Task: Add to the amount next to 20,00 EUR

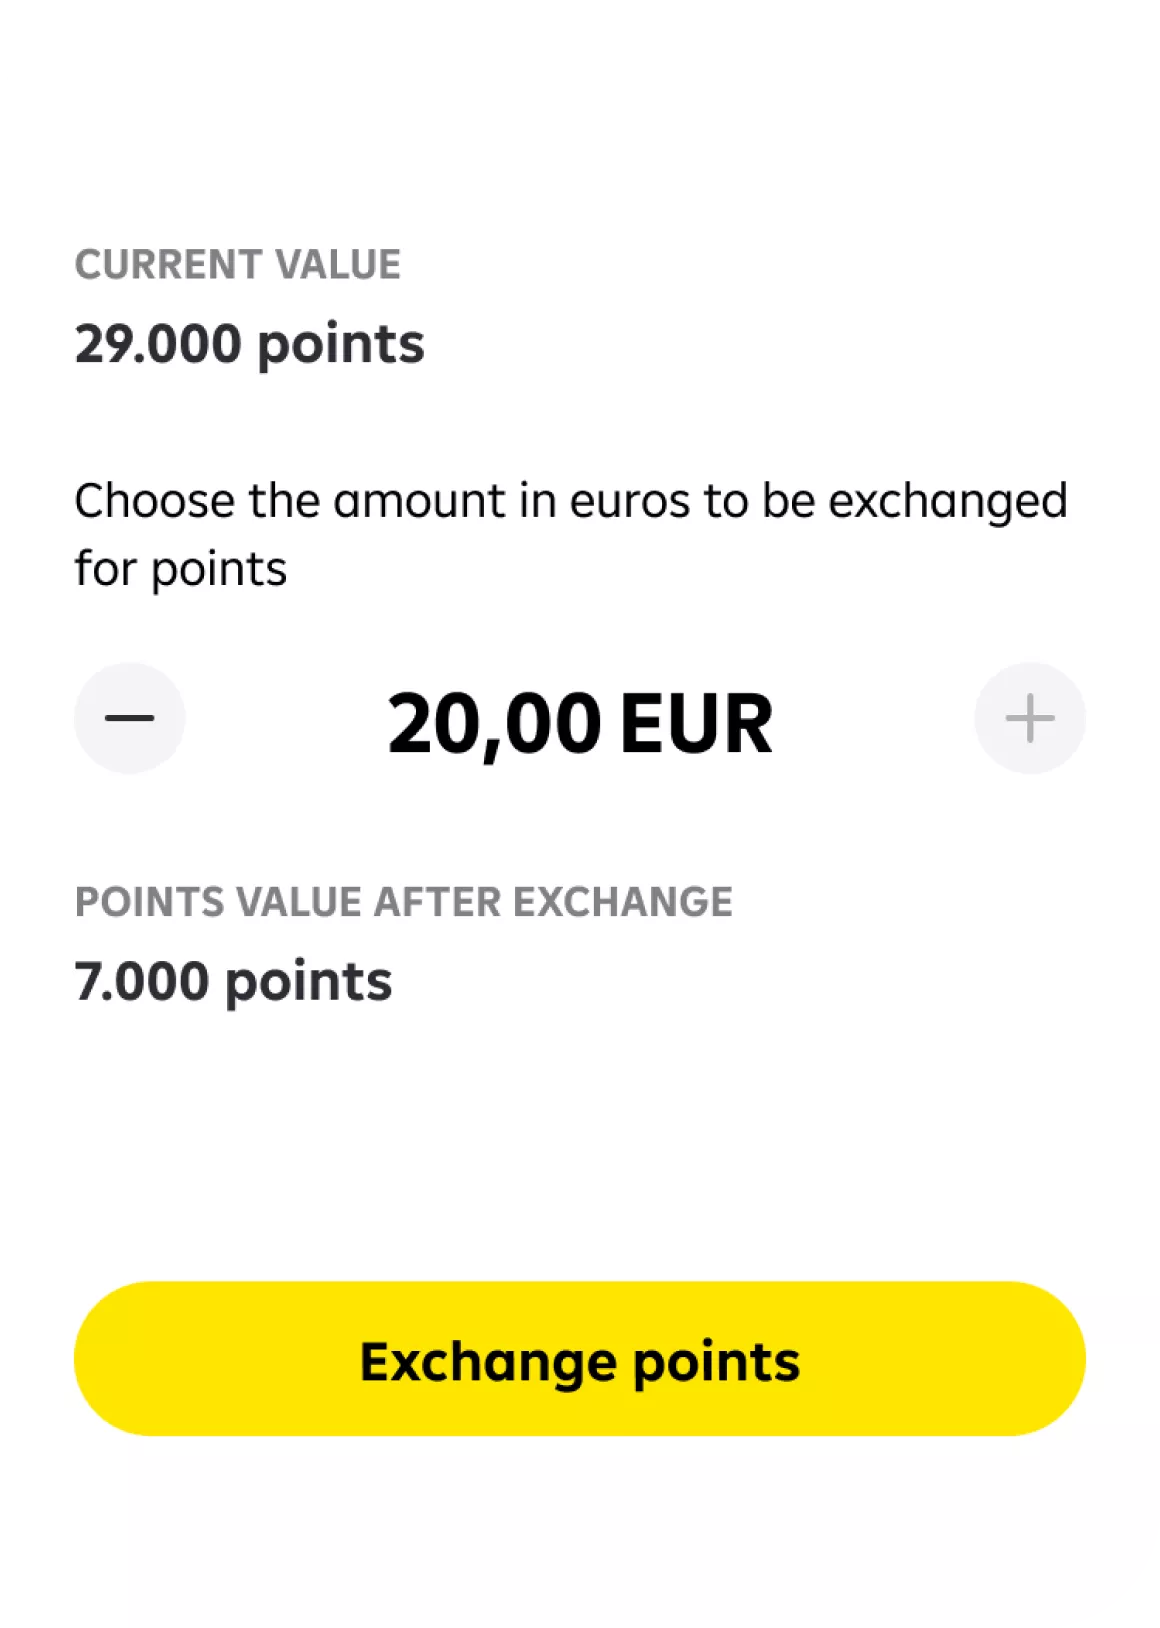Action: coord(1029,718)
